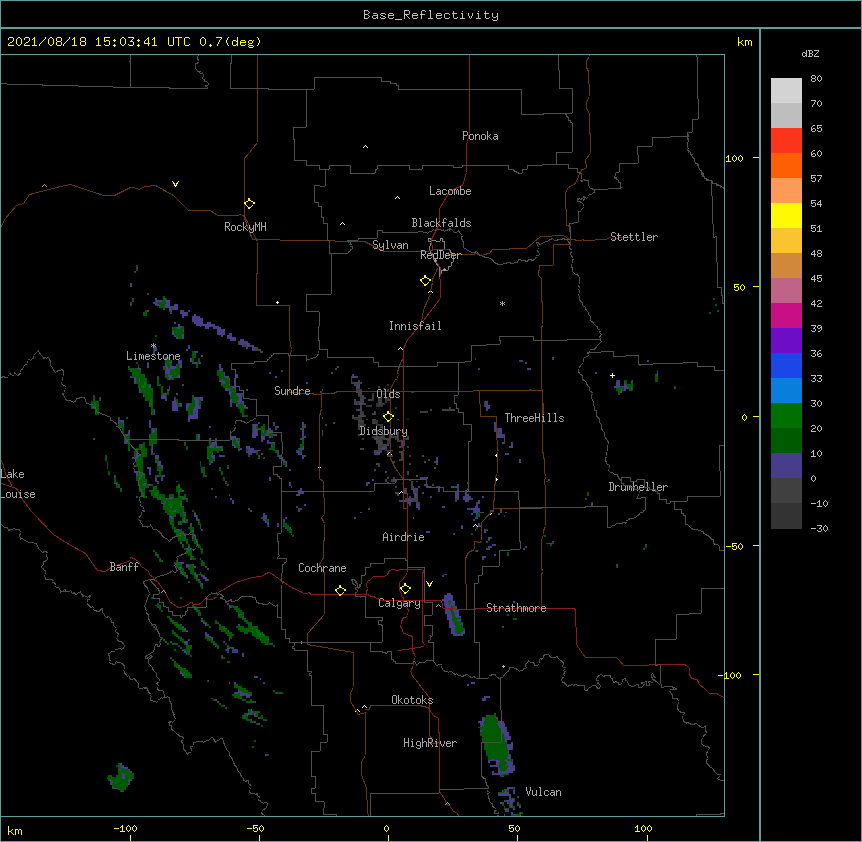Click the dark gray -30 legend swatch
Viewport: 862px width, 842px height.
coord(786,516)
